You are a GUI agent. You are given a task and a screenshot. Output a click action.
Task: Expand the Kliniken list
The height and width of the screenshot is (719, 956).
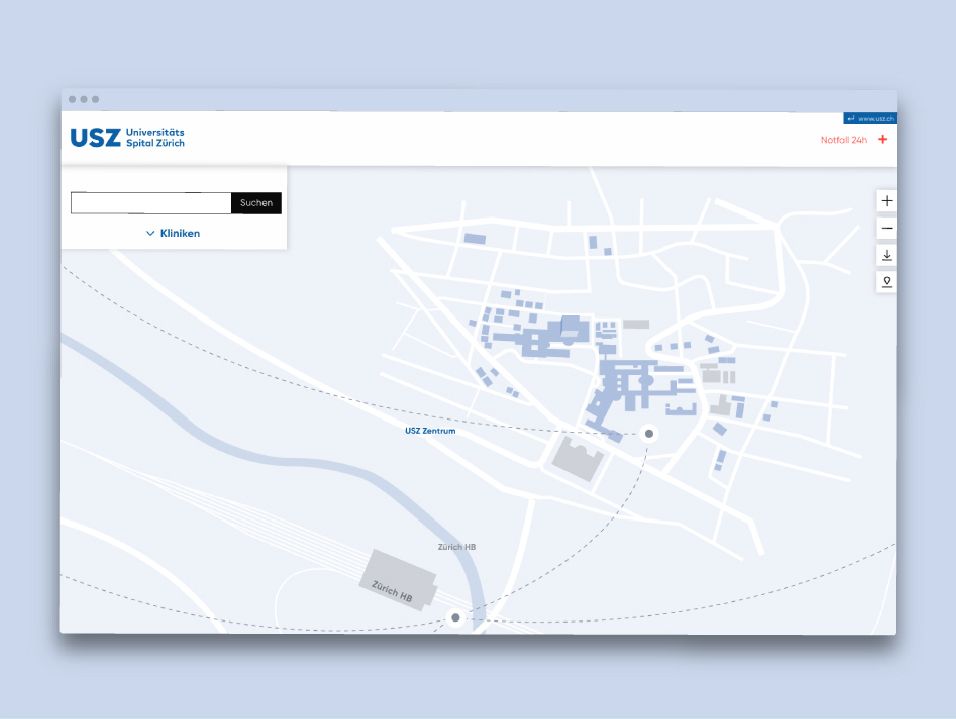point(179,234)
